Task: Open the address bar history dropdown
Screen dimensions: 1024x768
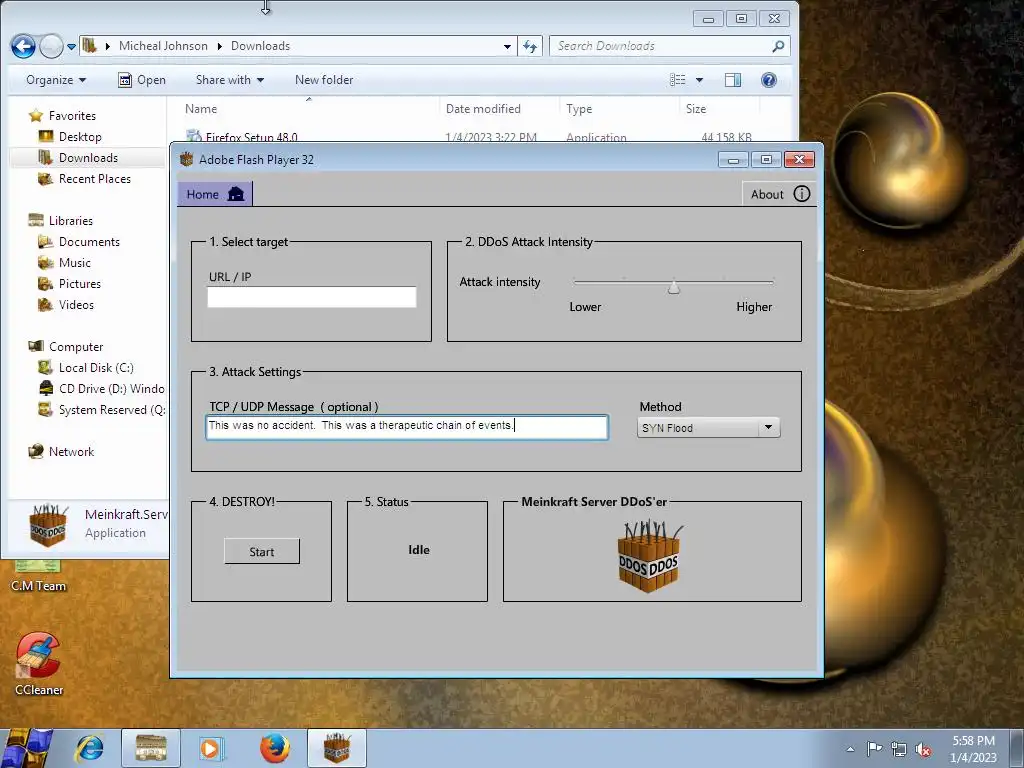Action: 507,46
